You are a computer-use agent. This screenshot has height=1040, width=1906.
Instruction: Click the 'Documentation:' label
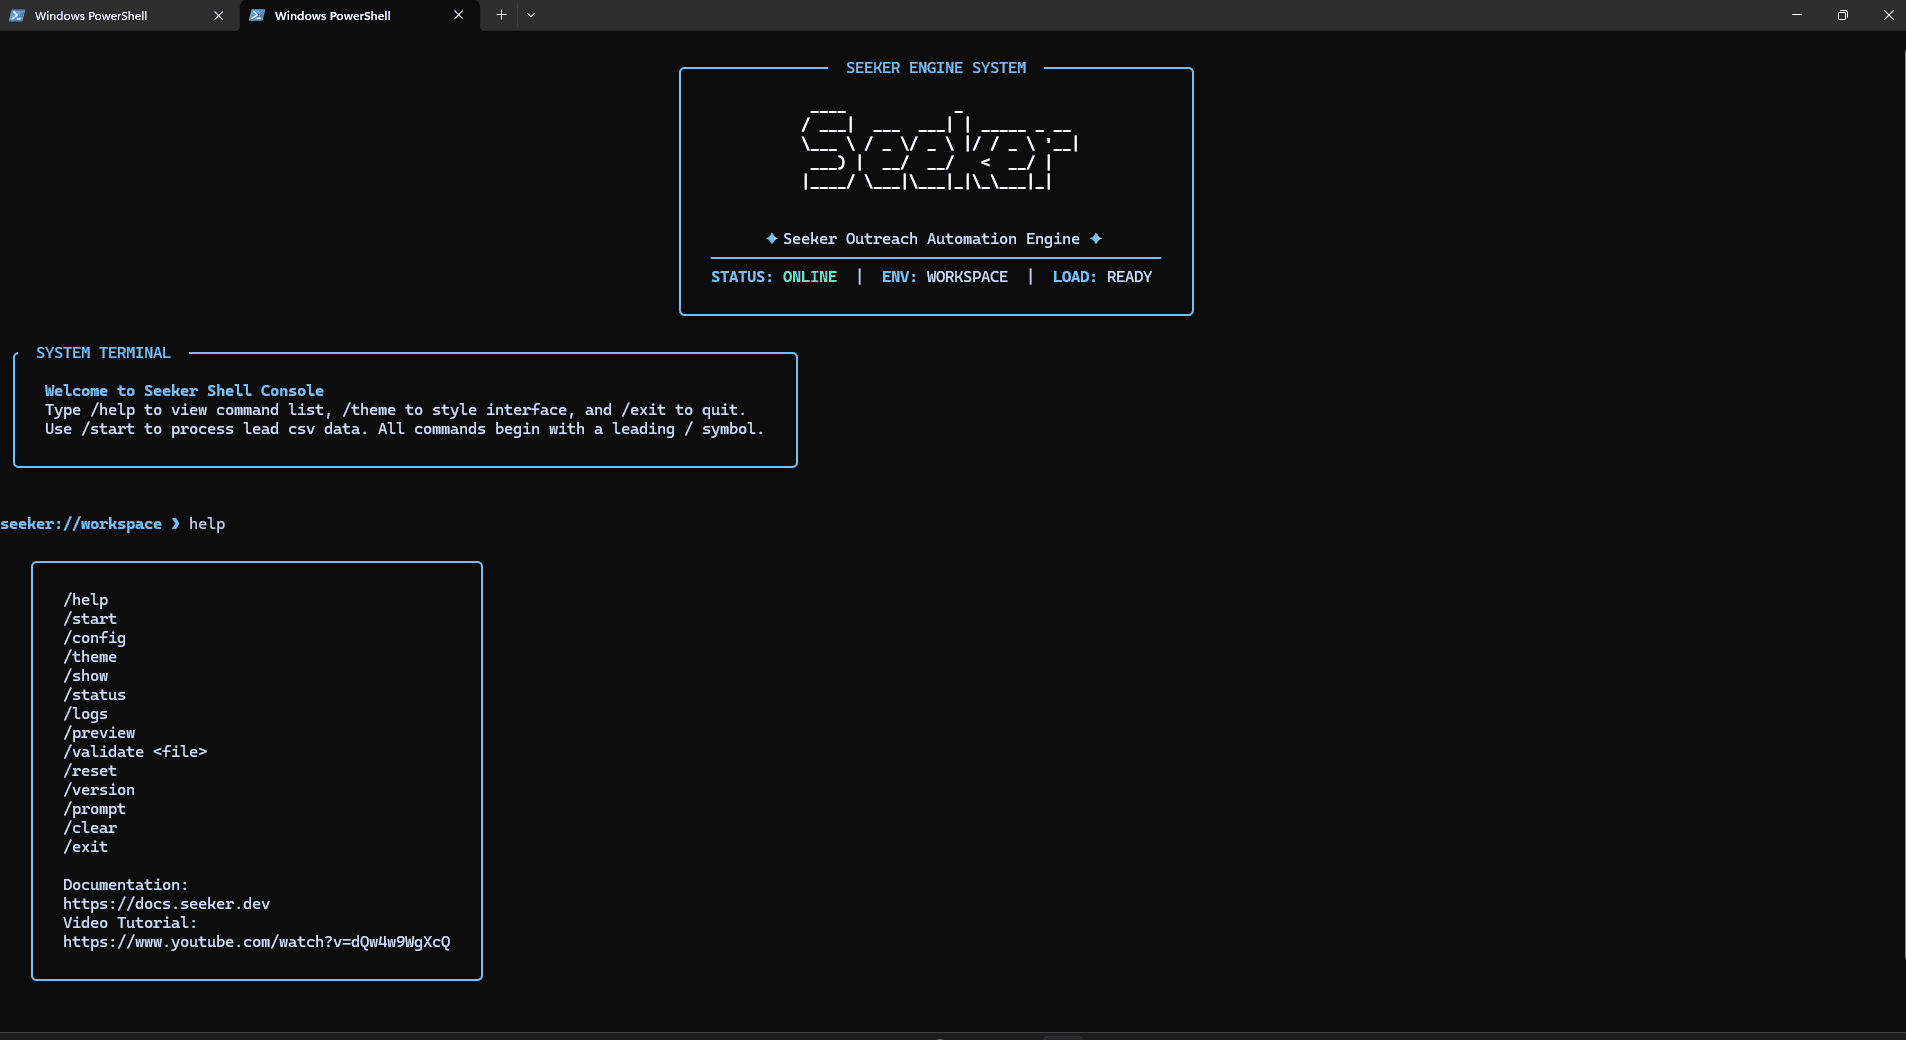pyautogui.click(x=125, y=885)
